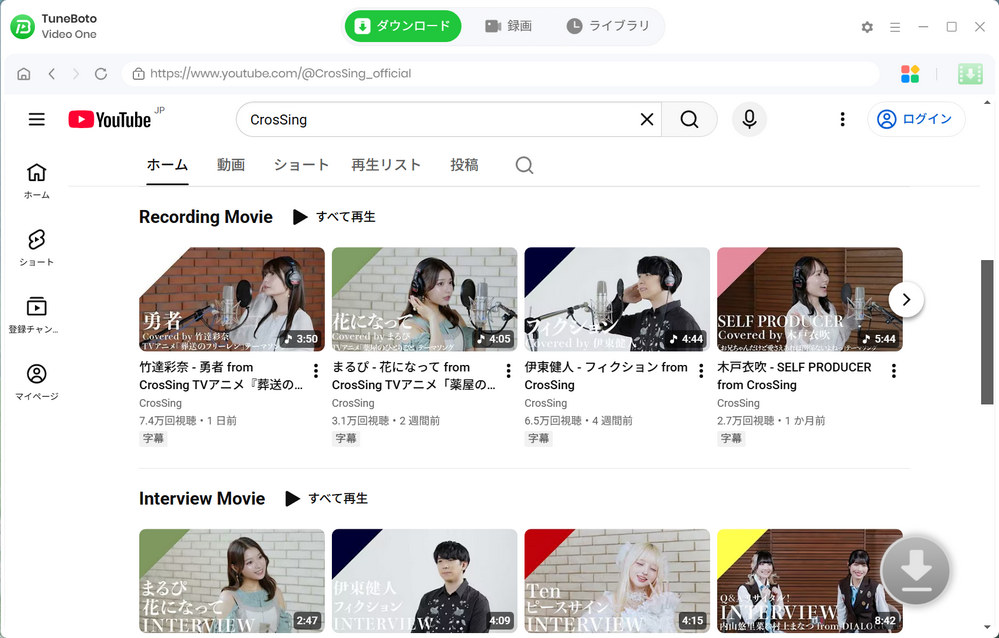Select the channel 動画 tab
The height and width of the screenshot is (638, 999).
(231, 165)
